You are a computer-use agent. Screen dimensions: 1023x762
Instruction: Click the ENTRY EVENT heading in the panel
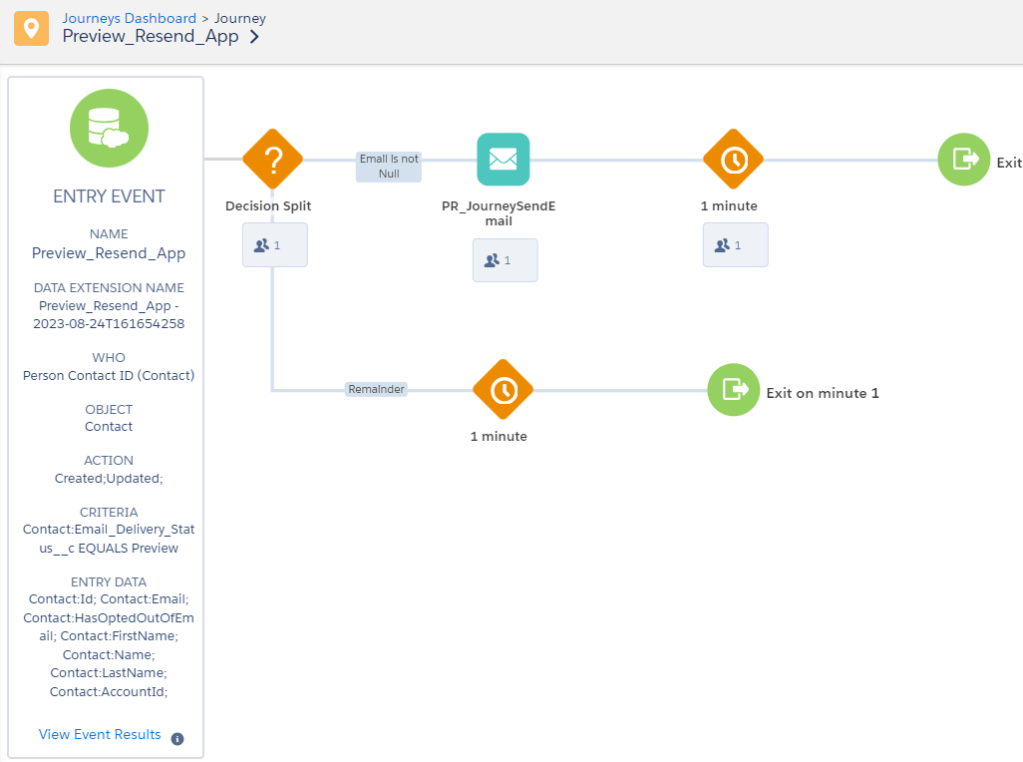(109, 196)
